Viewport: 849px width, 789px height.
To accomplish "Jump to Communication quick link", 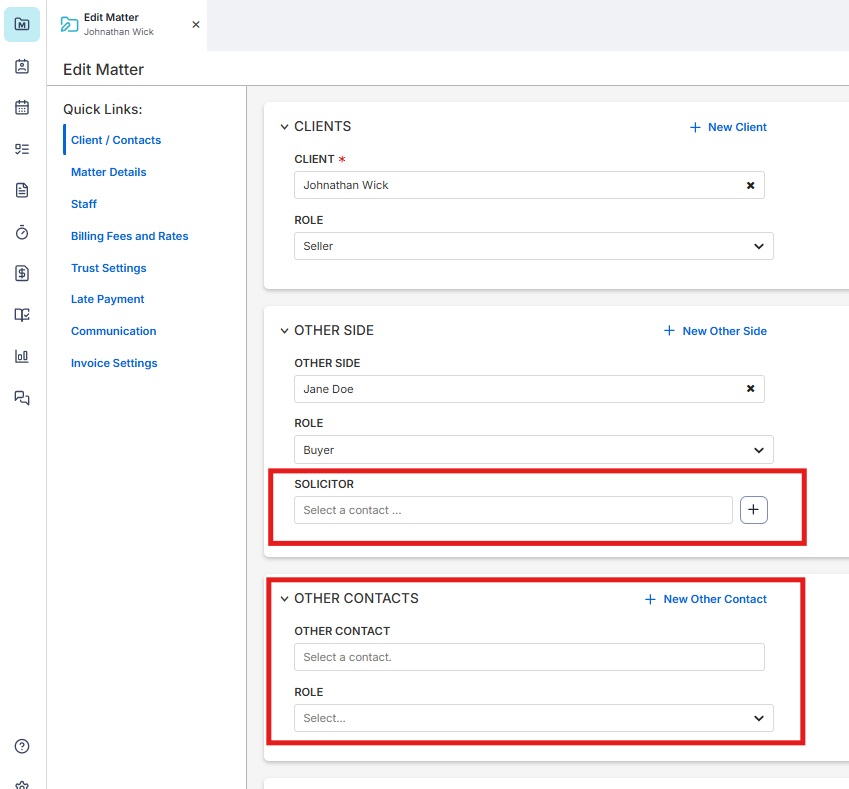I will coord(113,331).
